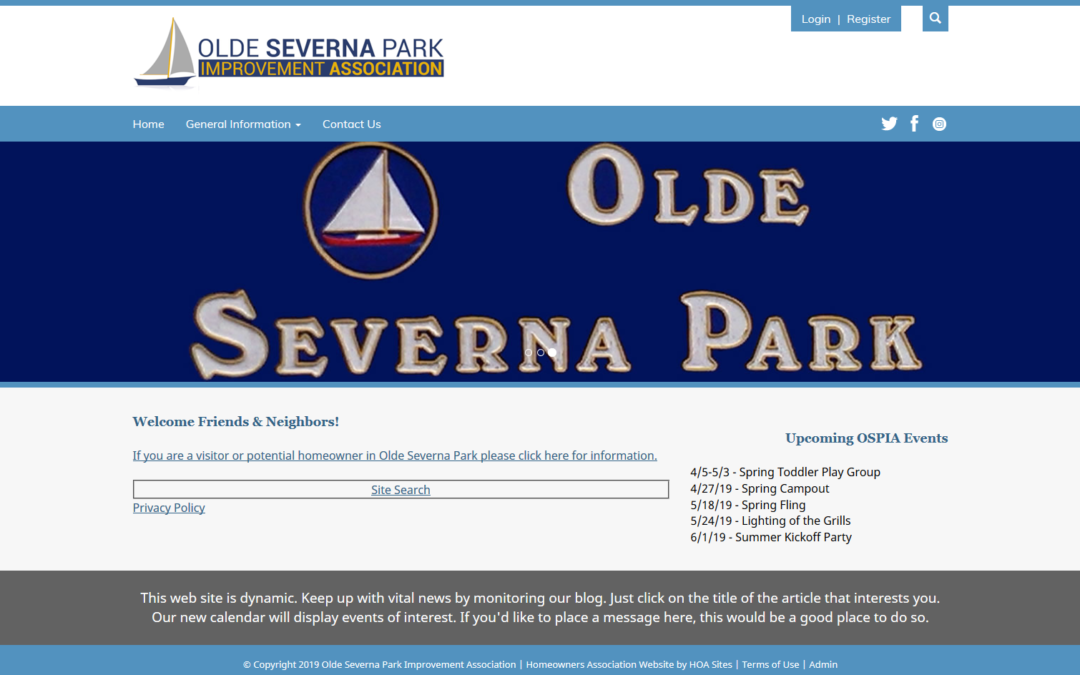
Task: Open Contact Us in the navigation bar
Action: [351, 124]
